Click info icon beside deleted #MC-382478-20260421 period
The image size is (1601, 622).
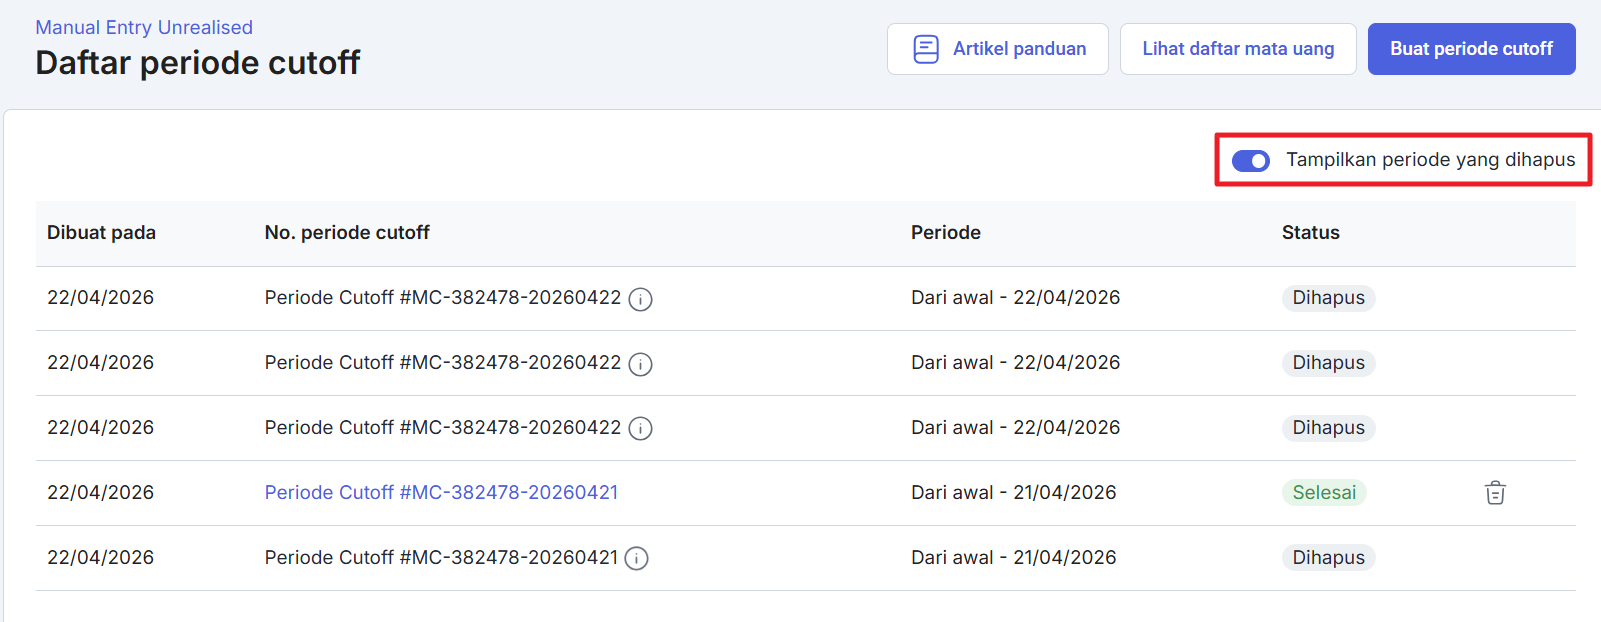[636, 559]
